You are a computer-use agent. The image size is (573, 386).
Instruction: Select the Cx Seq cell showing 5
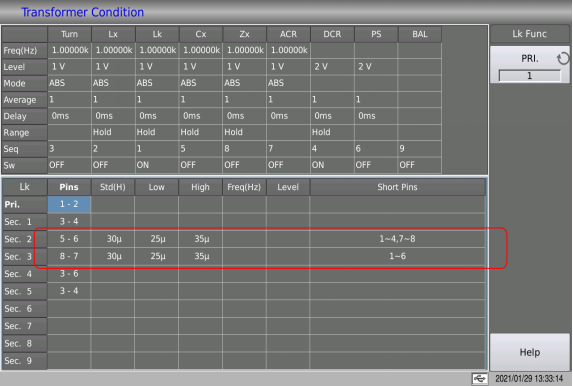pyautogui.click(x=201, y=149)
